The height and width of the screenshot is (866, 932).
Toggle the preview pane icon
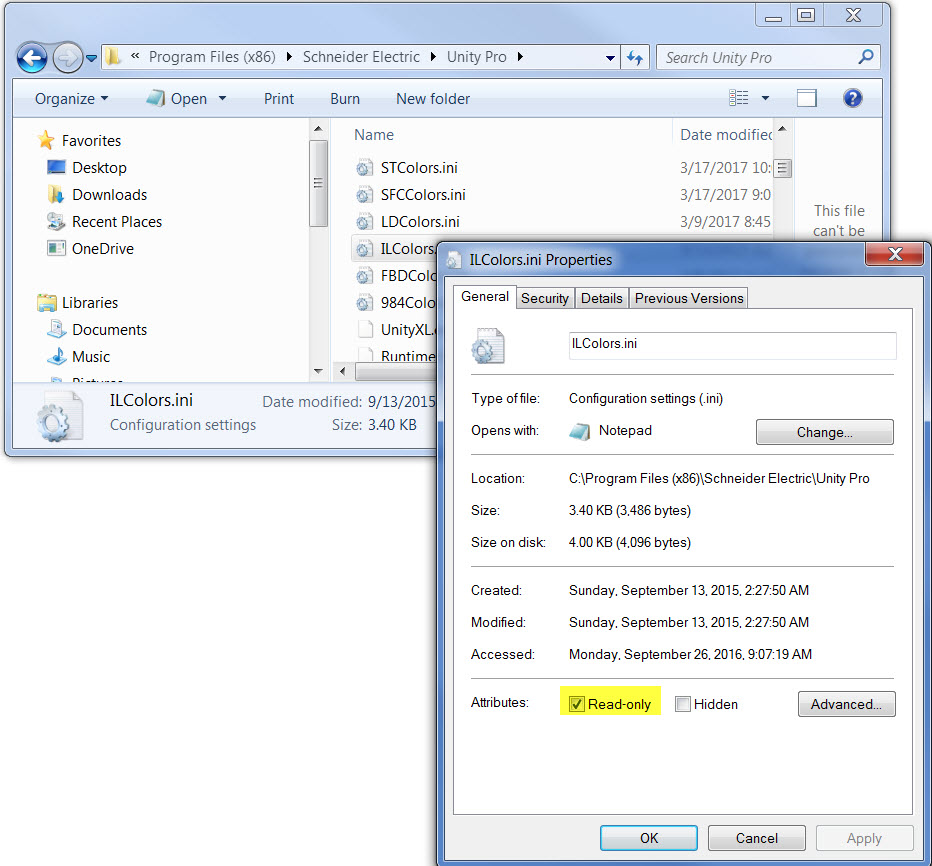coord(807,98)
